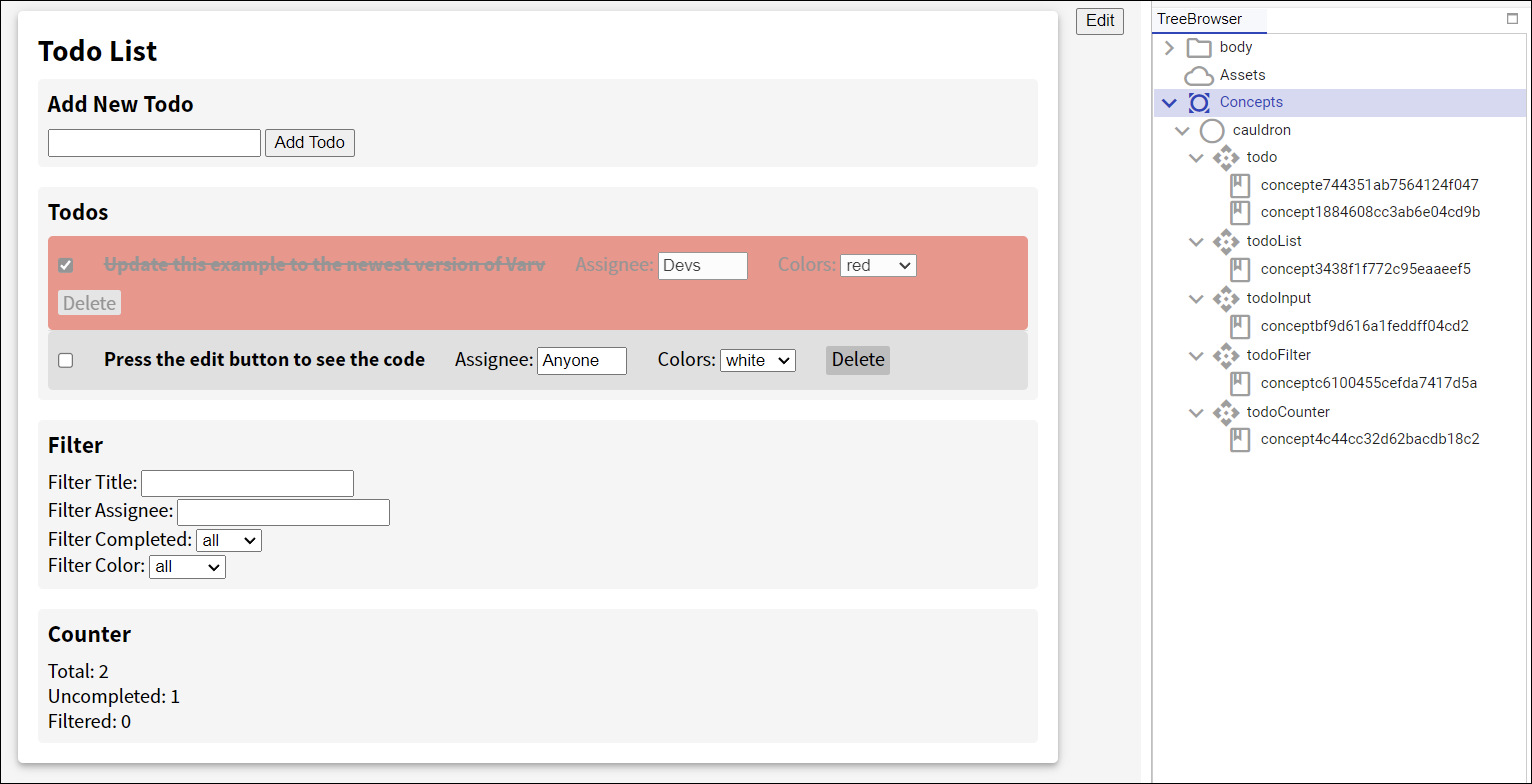
Task: Click the todo concept type icon
Action: (1225, 158)
